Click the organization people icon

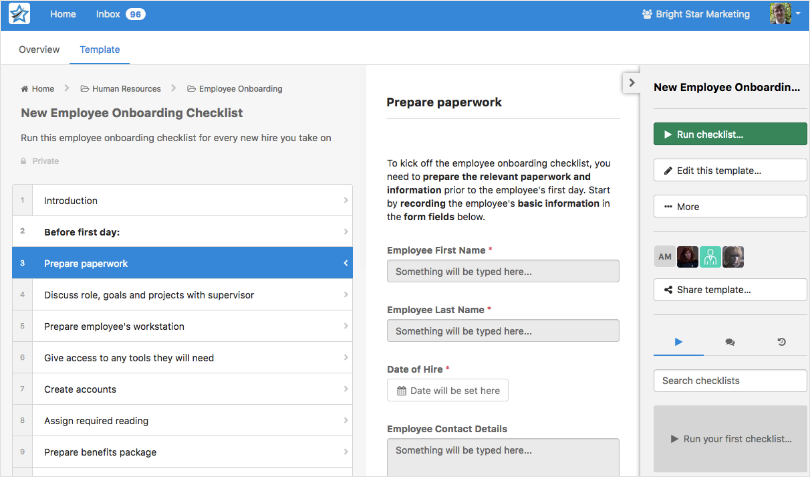(647, 14)
